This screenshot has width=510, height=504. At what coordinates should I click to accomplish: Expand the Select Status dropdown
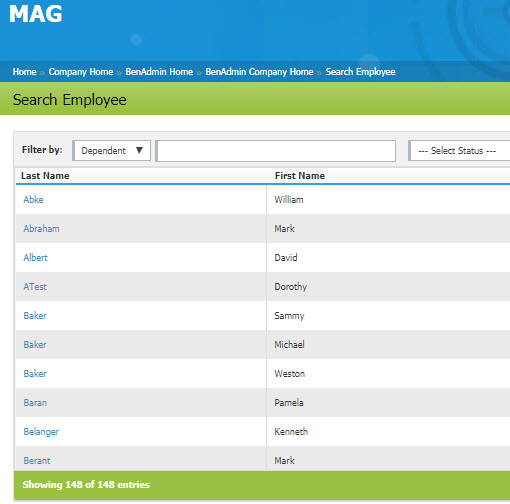click(x=459, y=151)
